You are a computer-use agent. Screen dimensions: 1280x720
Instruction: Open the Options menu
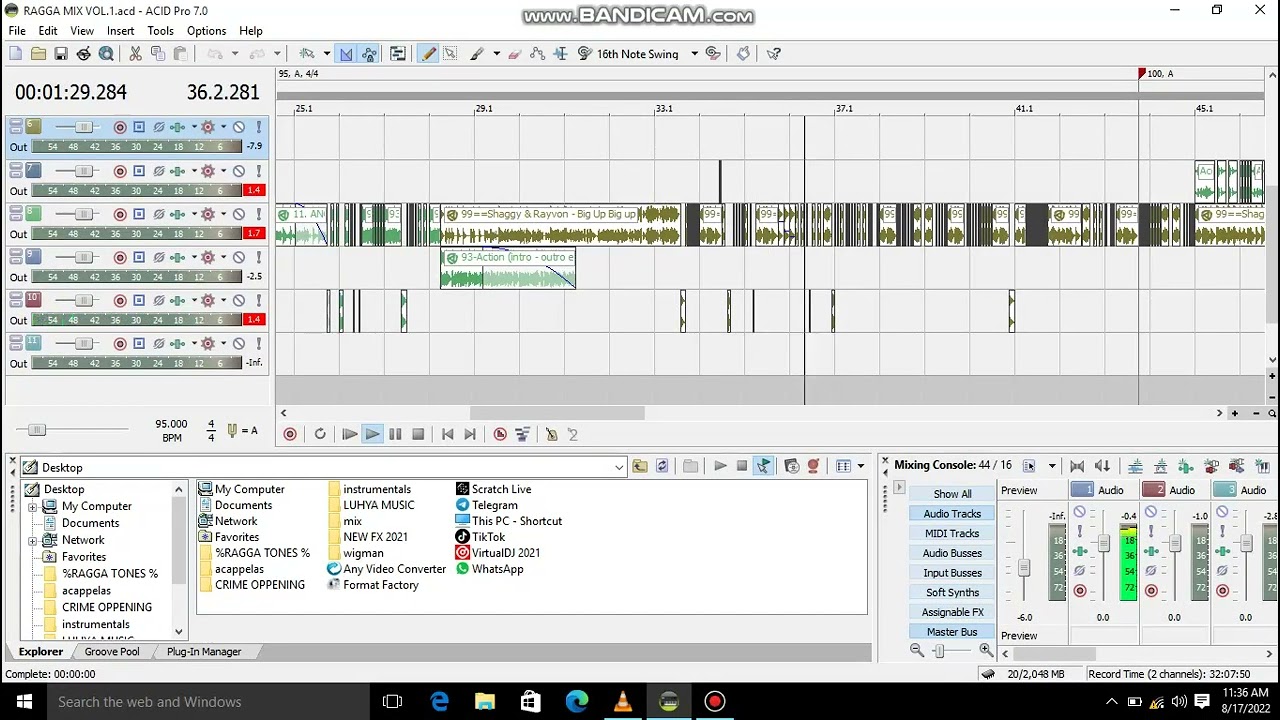pyautogui.click(x=206, y=31)
